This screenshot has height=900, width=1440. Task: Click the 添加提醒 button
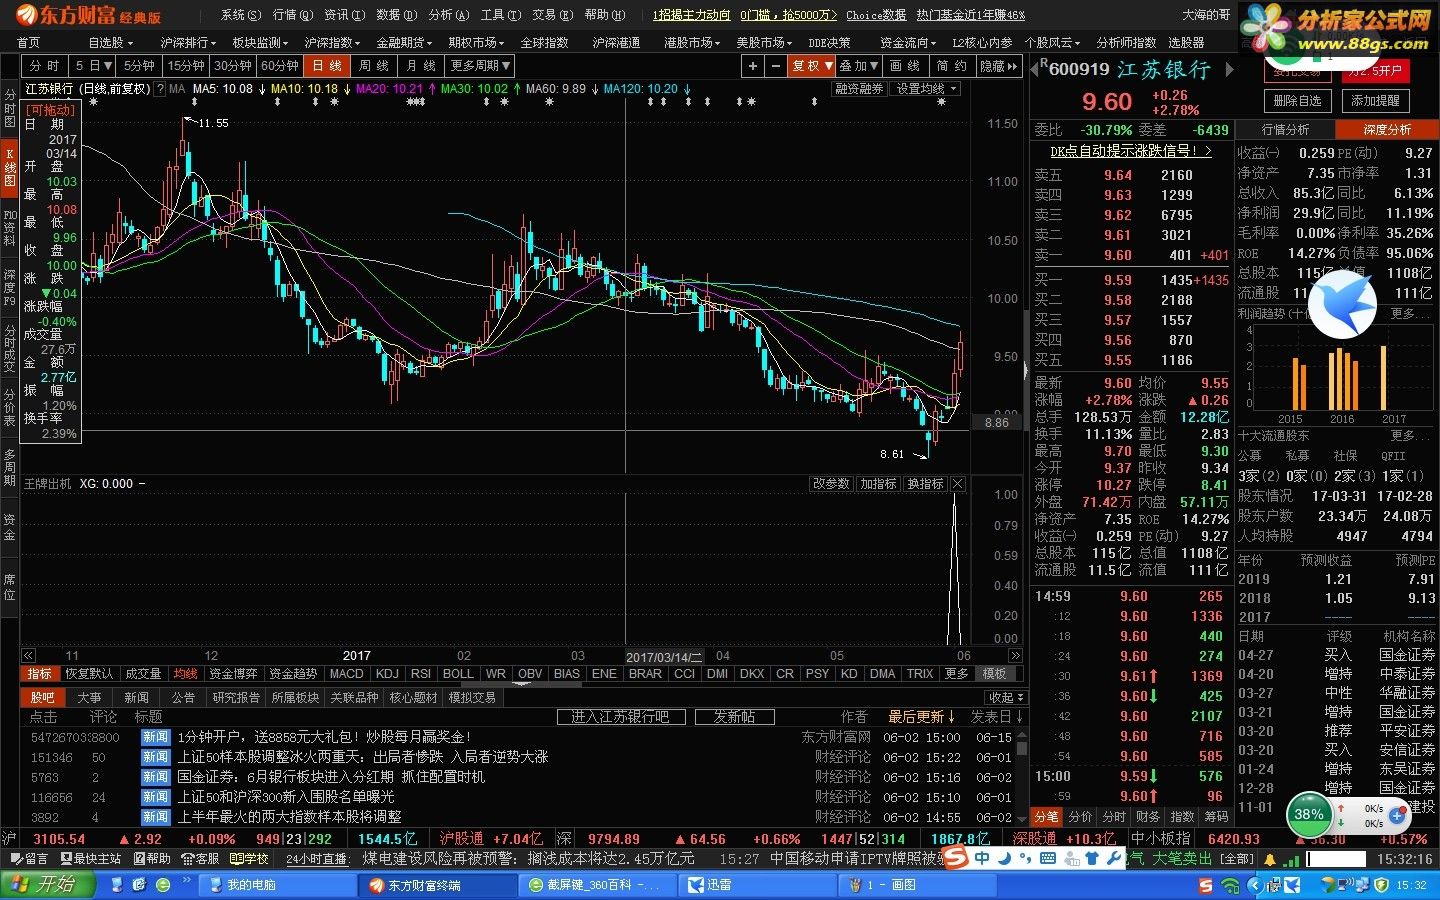click(1376, 101)
